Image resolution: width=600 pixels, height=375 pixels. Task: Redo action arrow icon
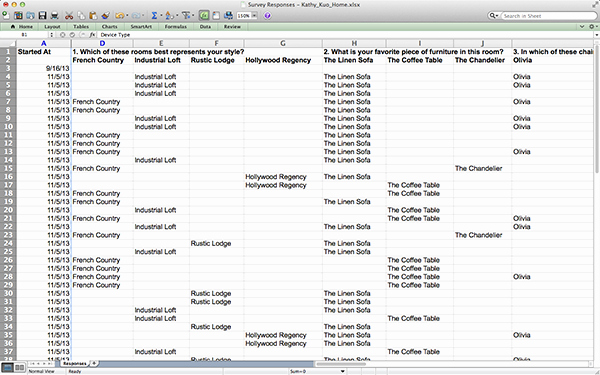tap(136, 16)
